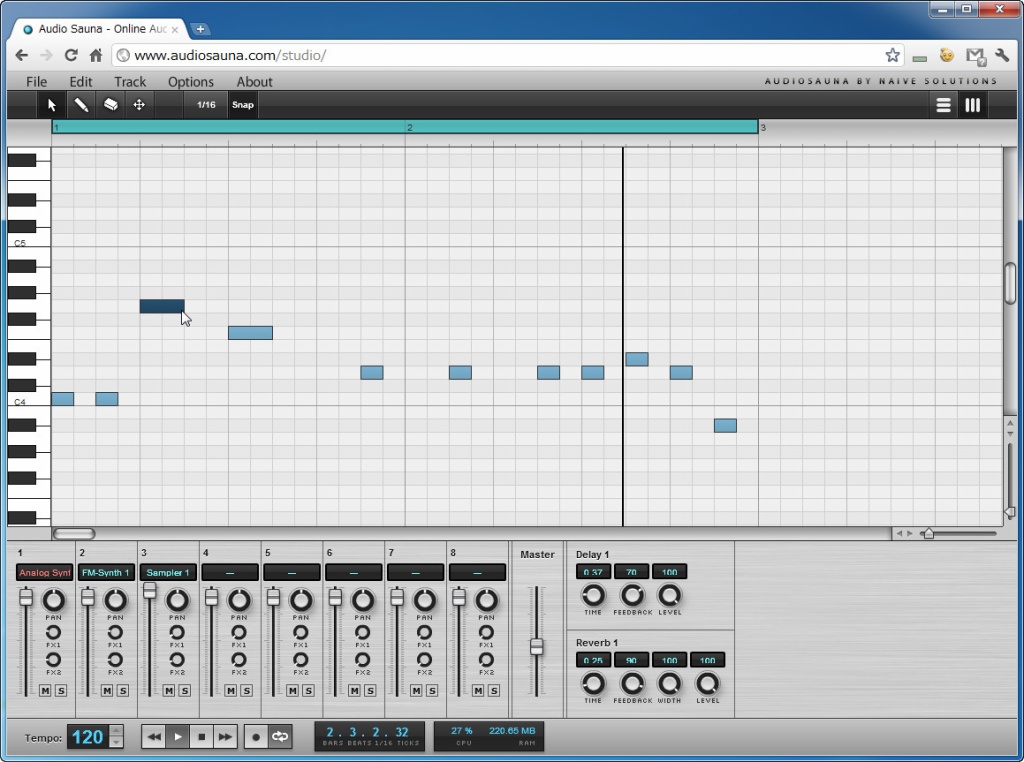Click the browser forward arrow

[x=46, y=56]
